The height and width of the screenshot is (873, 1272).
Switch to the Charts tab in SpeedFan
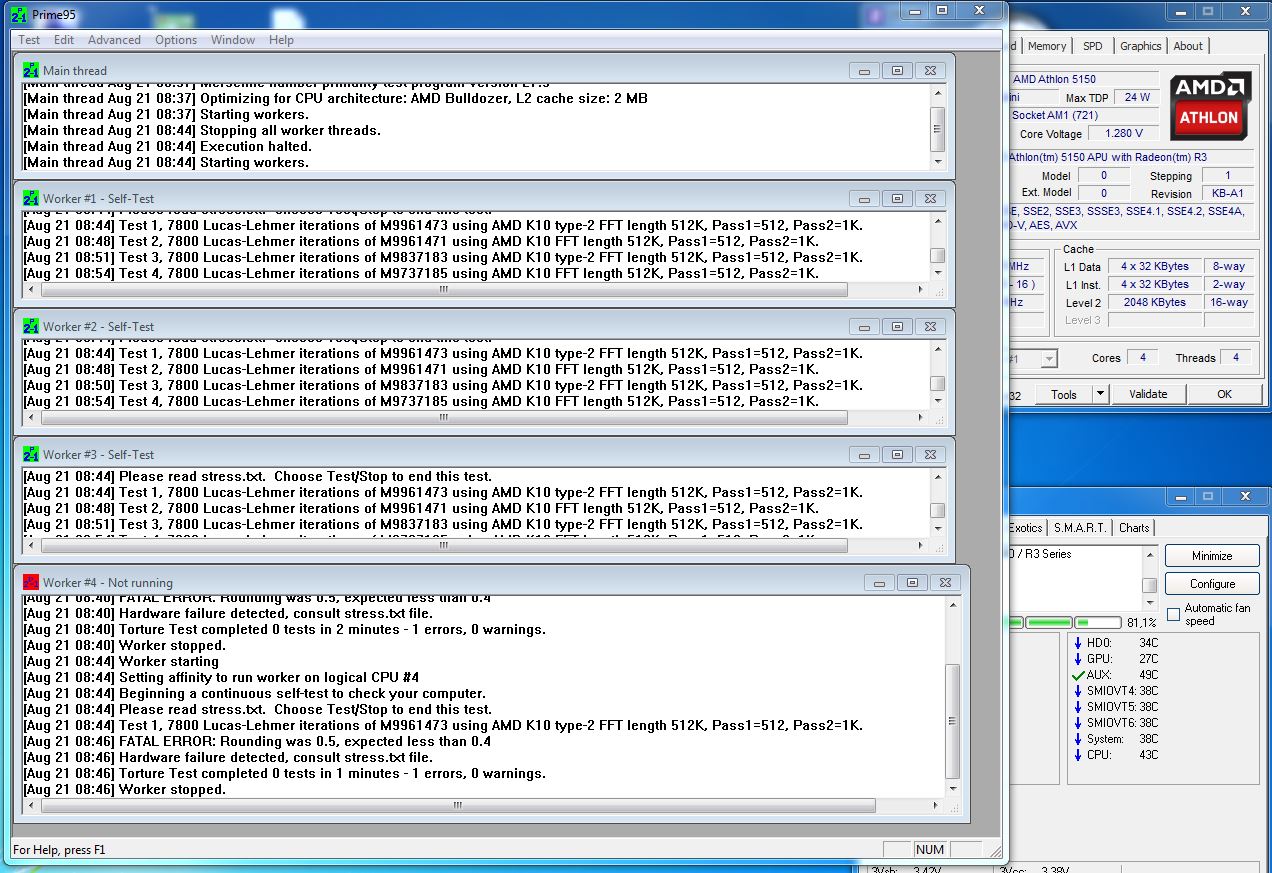click(1134, 528)
